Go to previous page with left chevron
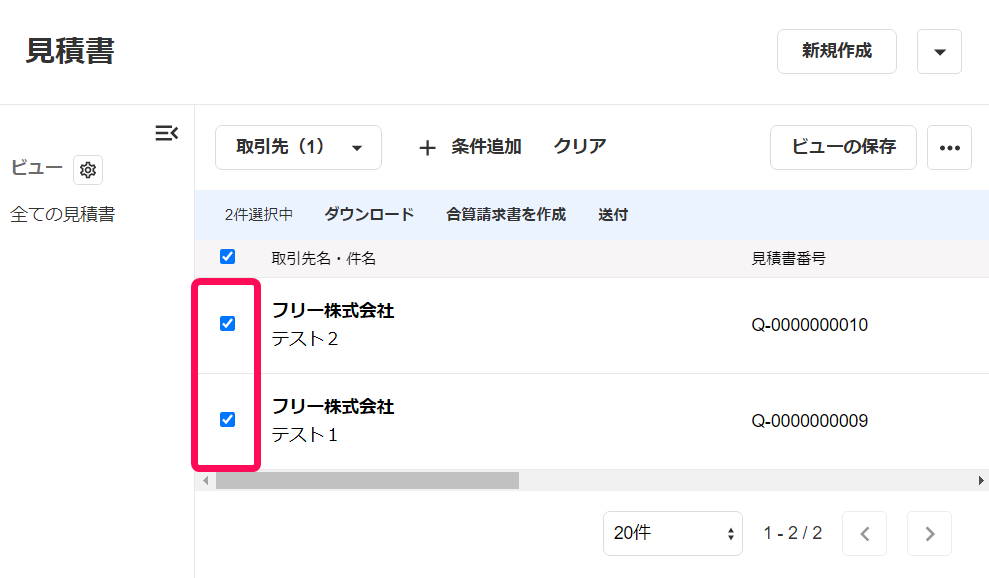This screenshot has width=989, height=578. point(865,534)
